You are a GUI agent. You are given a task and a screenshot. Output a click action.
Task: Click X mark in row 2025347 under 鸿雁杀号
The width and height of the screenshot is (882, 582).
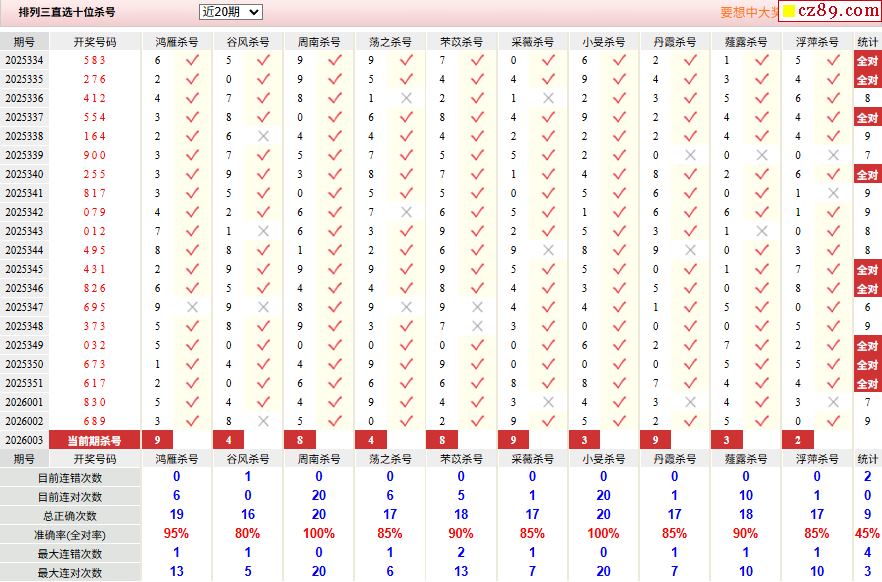[192, 307]
